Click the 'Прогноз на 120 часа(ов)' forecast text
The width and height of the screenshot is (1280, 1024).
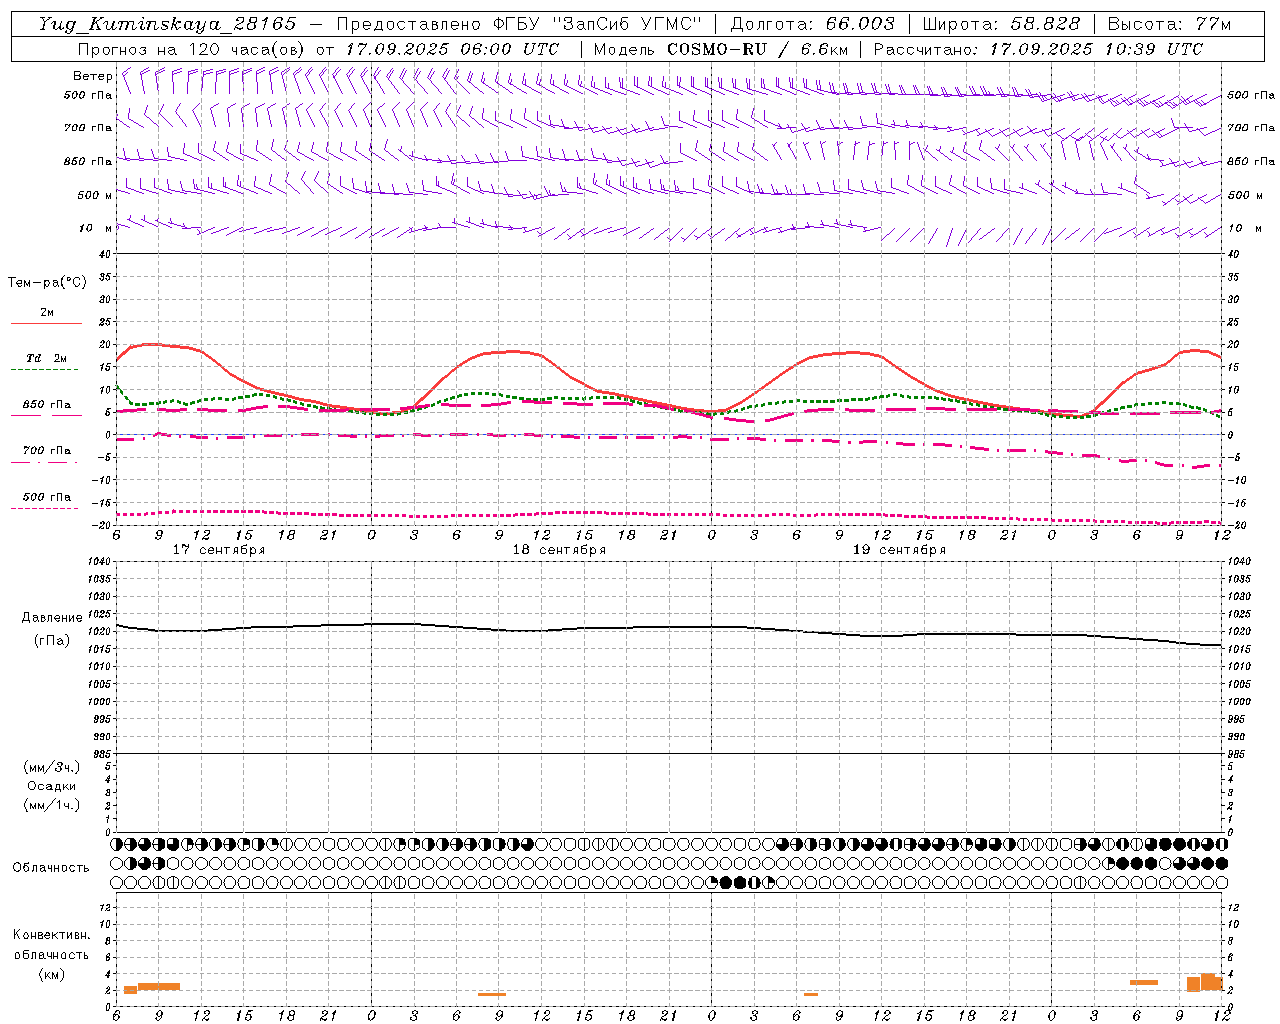coord(193,49)
